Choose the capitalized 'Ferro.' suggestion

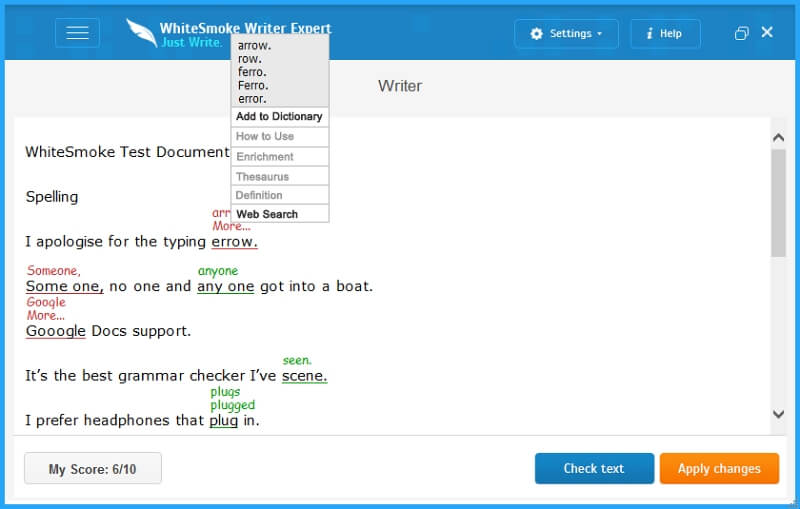tap(253, 85)
